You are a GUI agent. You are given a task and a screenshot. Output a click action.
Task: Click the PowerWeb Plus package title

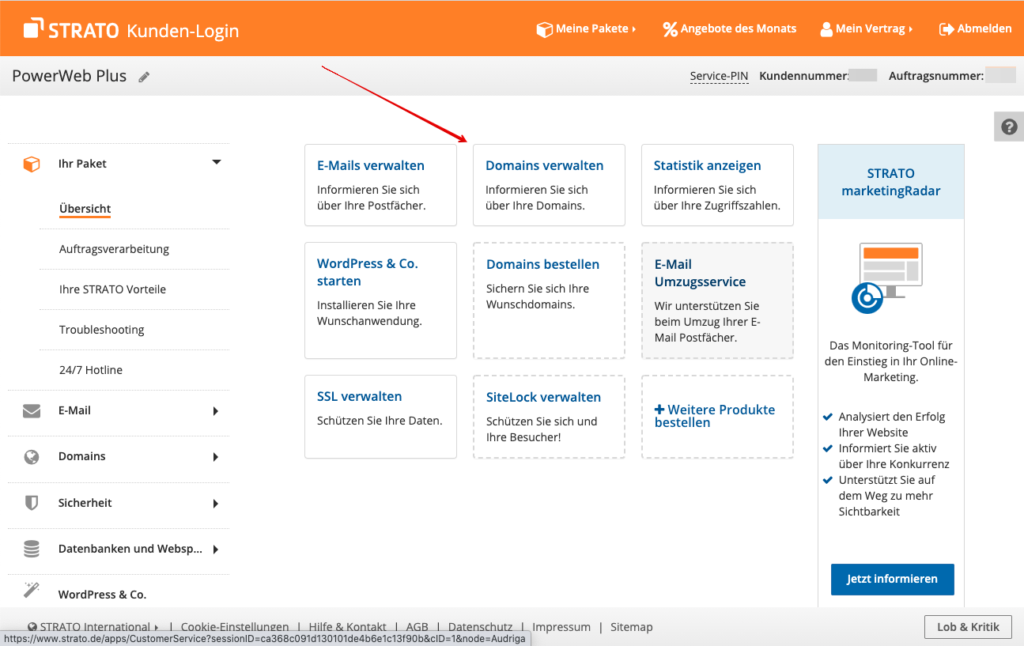pyautogui.click(x=69, y=76)
